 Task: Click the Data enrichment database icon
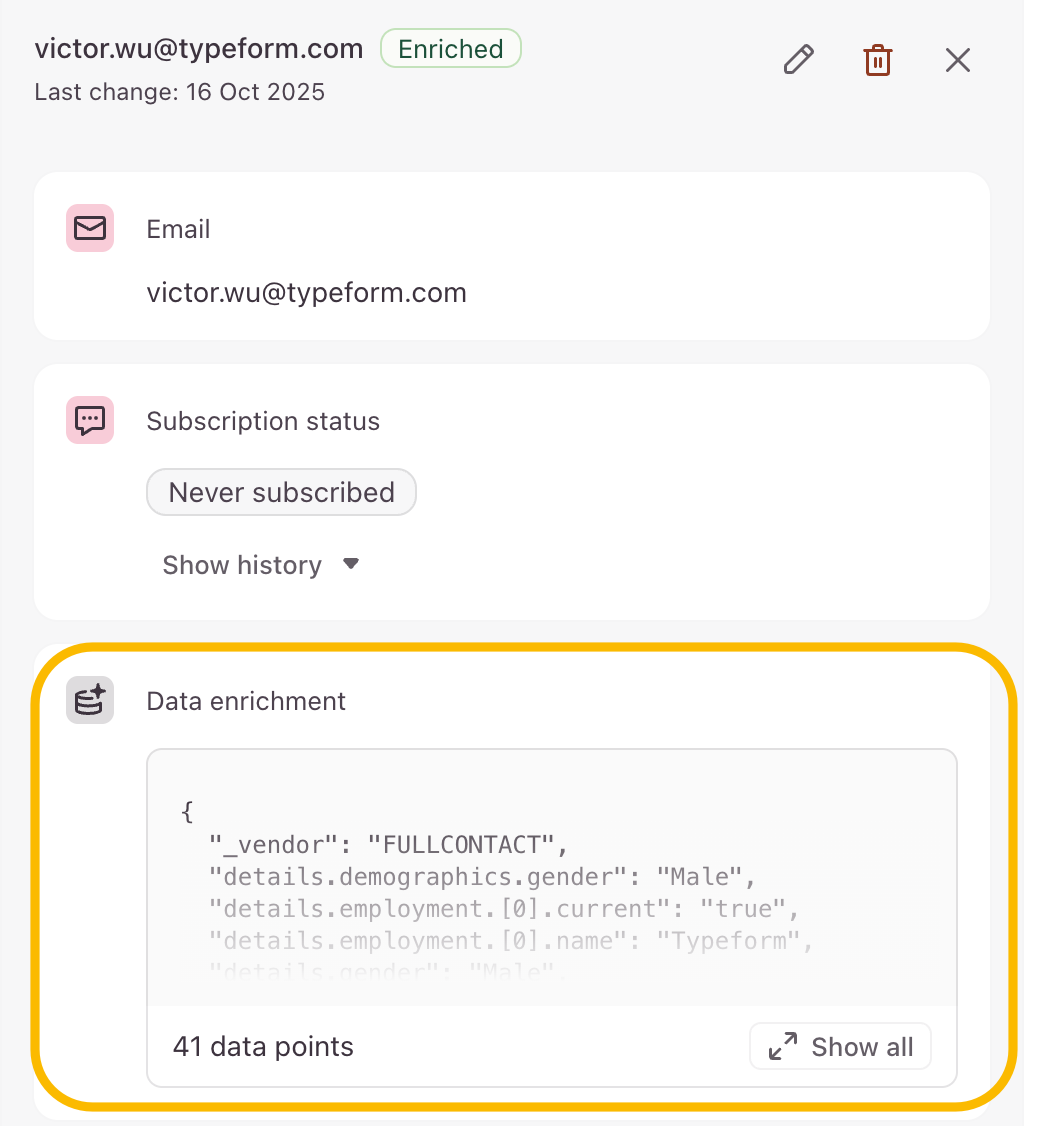coord(90,701)
